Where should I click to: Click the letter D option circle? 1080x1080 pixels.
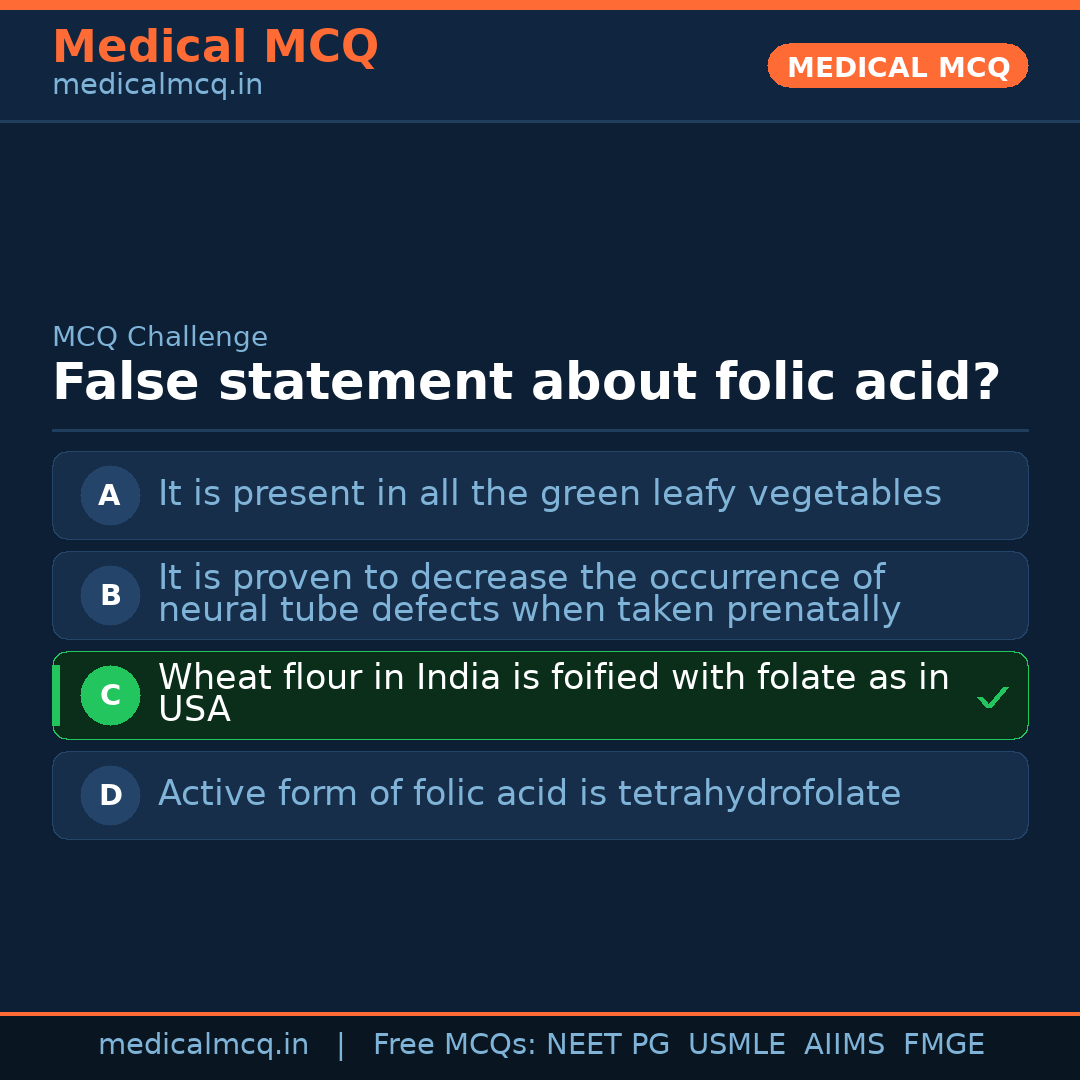point(110,795)
